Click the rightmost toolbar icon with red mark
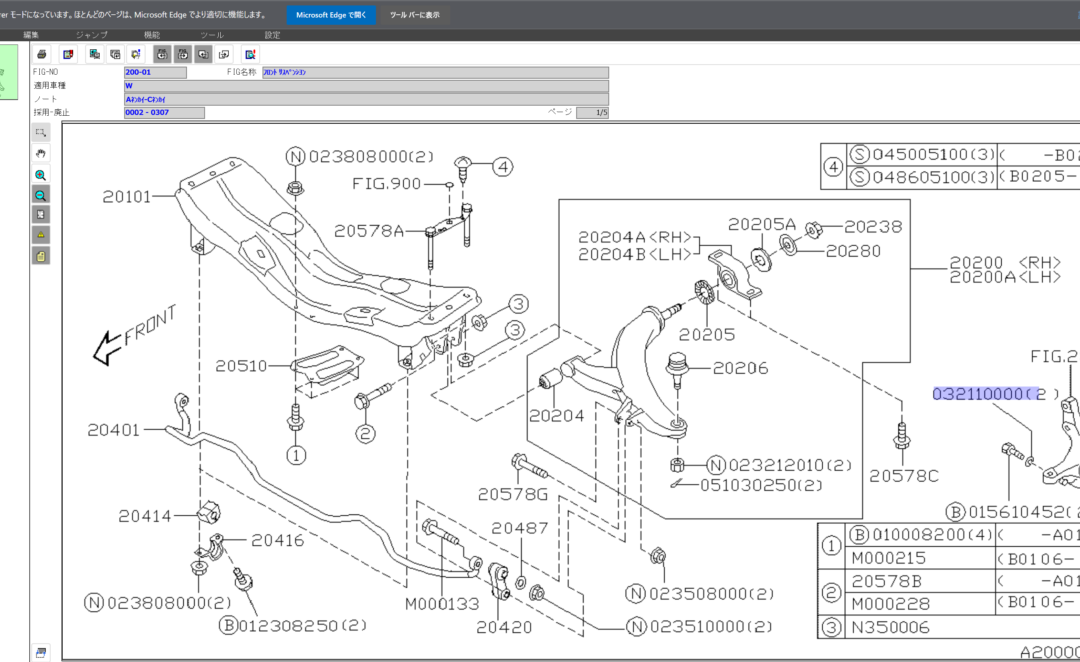The height and width of the screenshot is (662, 1080). (x=250, y=54)
